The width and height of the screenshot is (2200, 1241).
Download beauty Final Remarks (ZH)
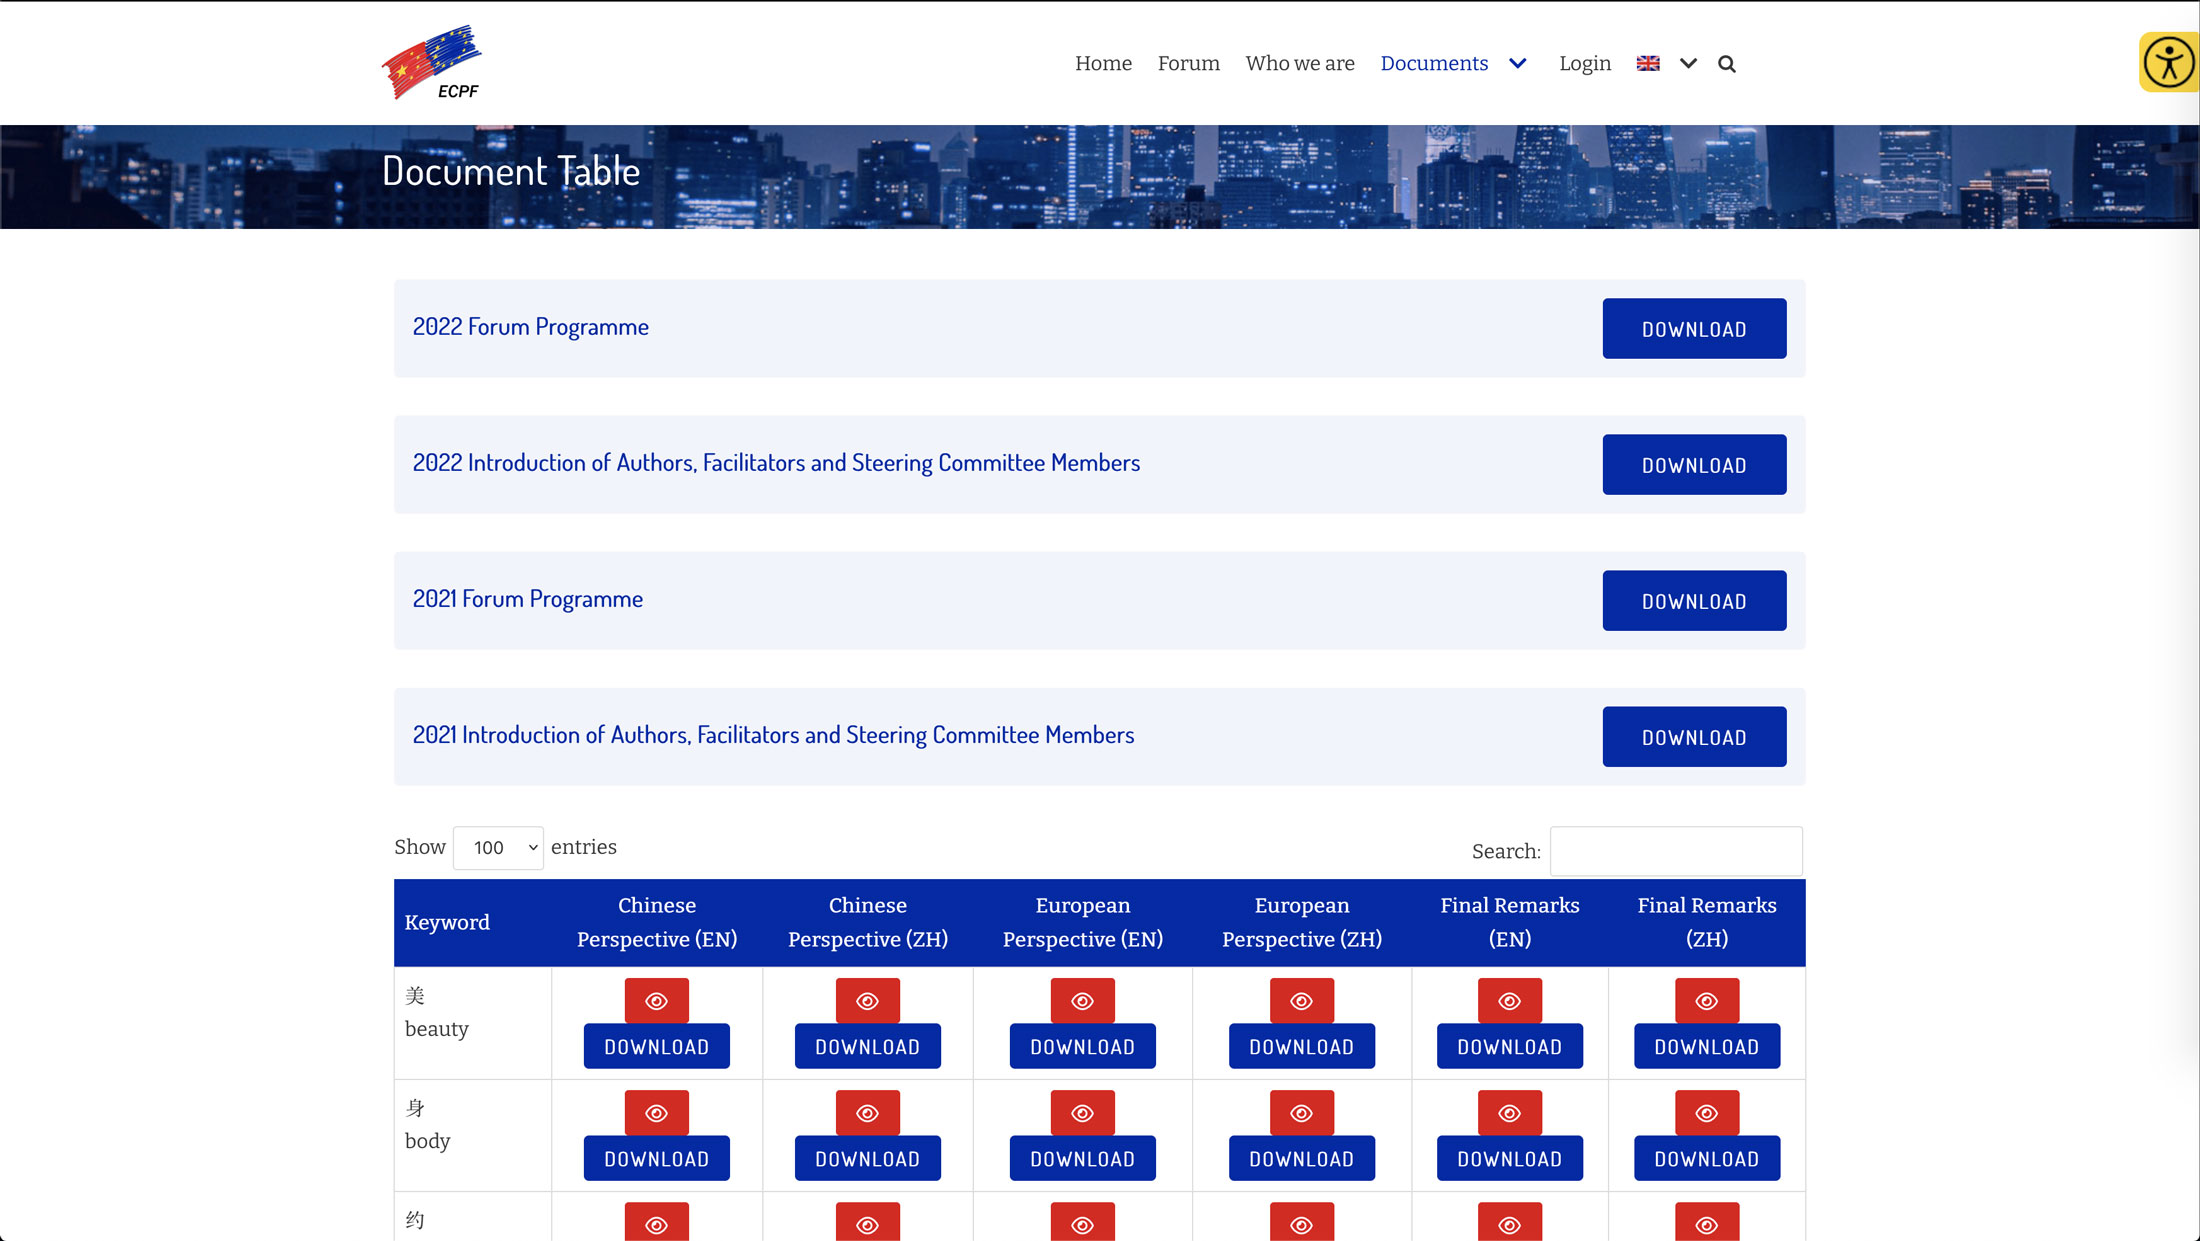click(x=1707, y=1046)
